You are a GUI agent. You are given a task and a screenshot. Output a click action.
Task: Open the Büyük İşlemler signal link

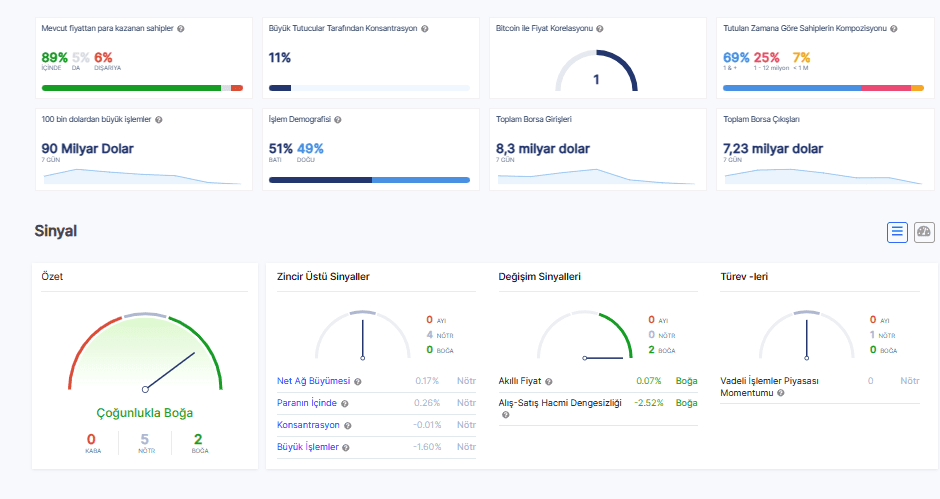coord(308,447)
